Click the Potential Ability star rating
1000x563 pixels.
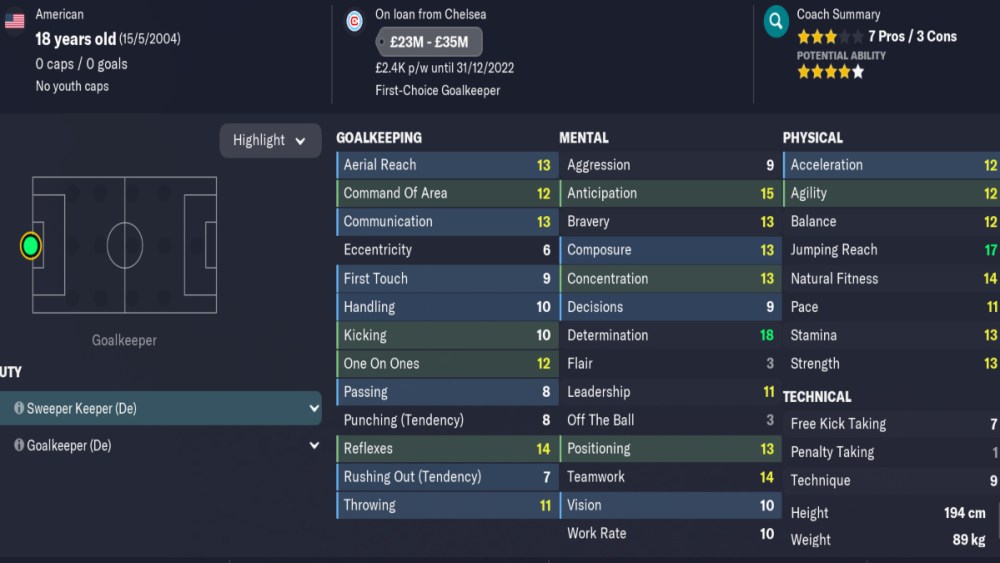[x=829, y=72]
